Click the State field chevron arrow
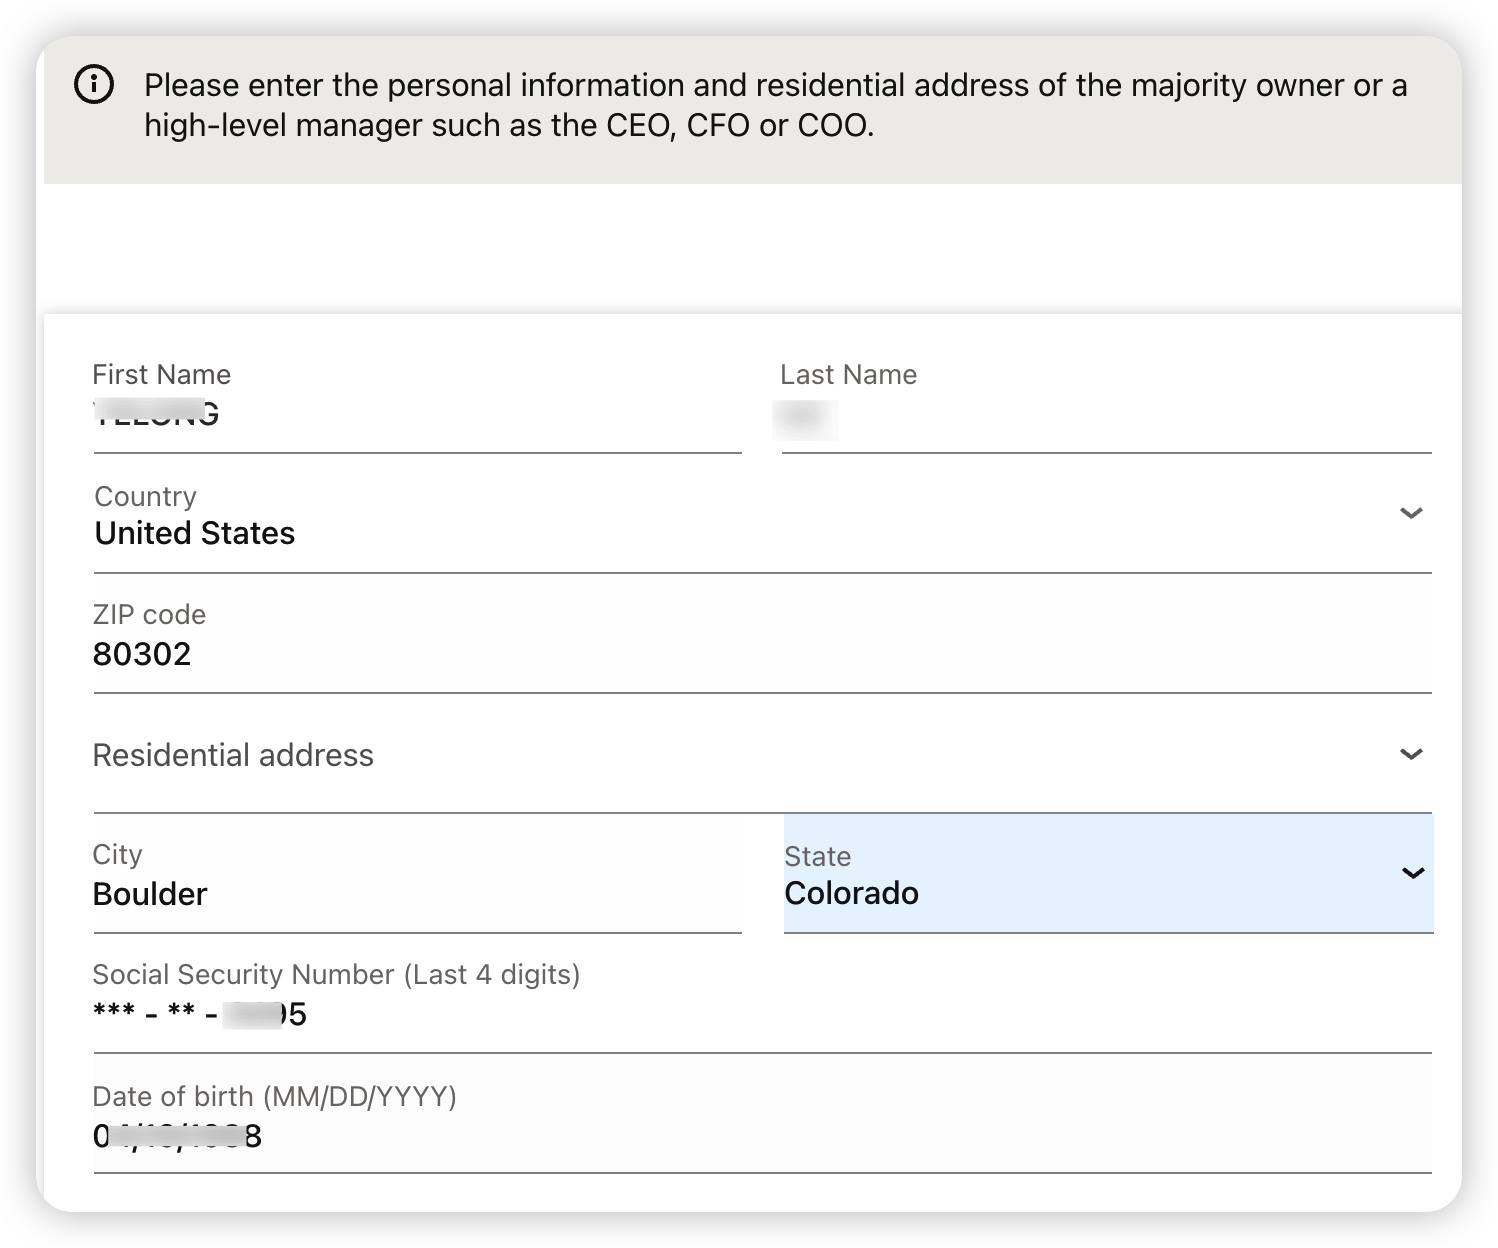The height and width of the screenshot is (1248, 1498). [x=1412, y=873]
